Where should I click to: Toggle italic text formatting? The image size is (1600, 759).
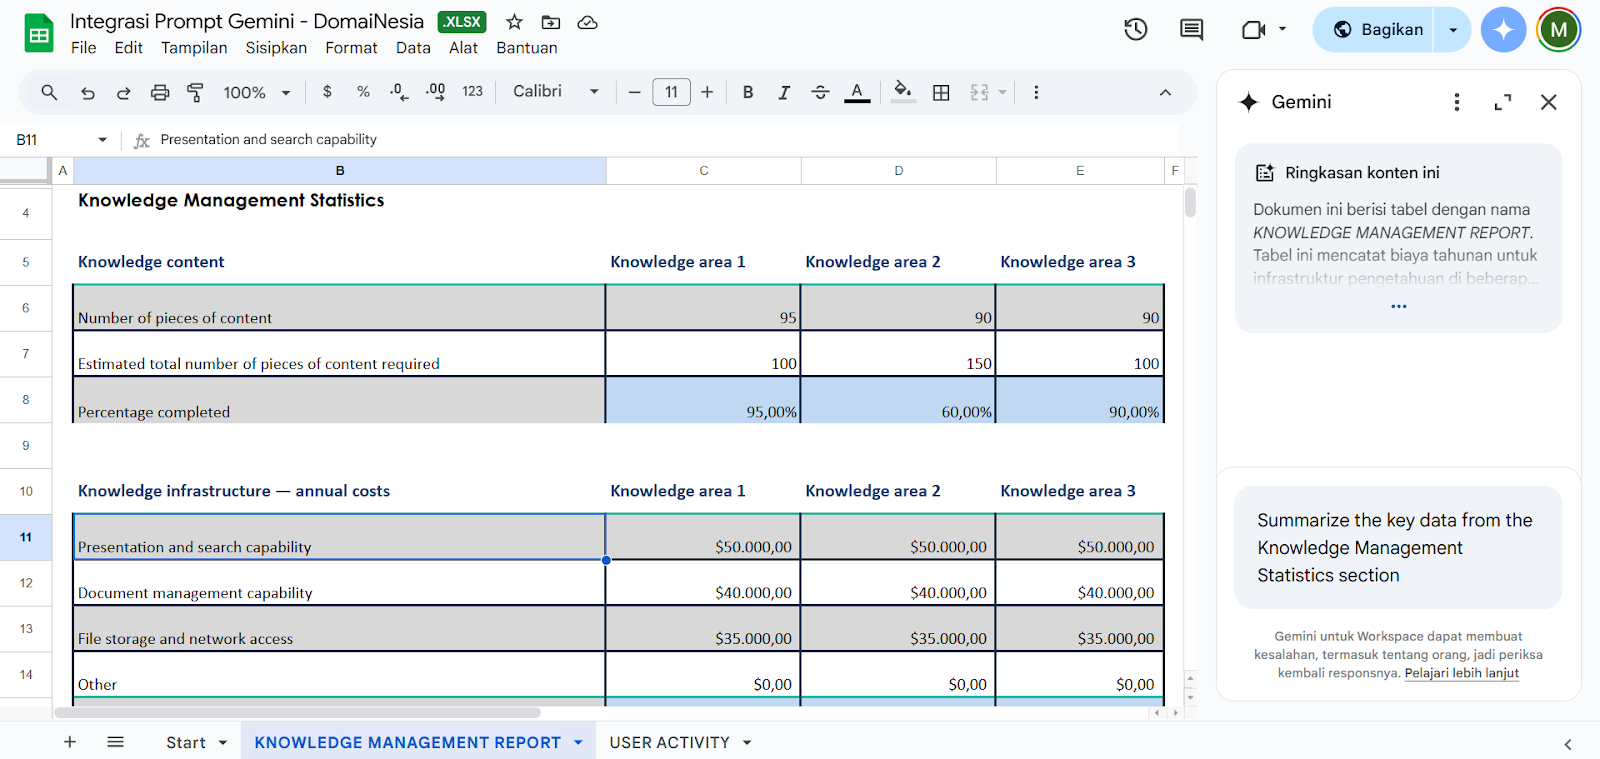point(784,93)
